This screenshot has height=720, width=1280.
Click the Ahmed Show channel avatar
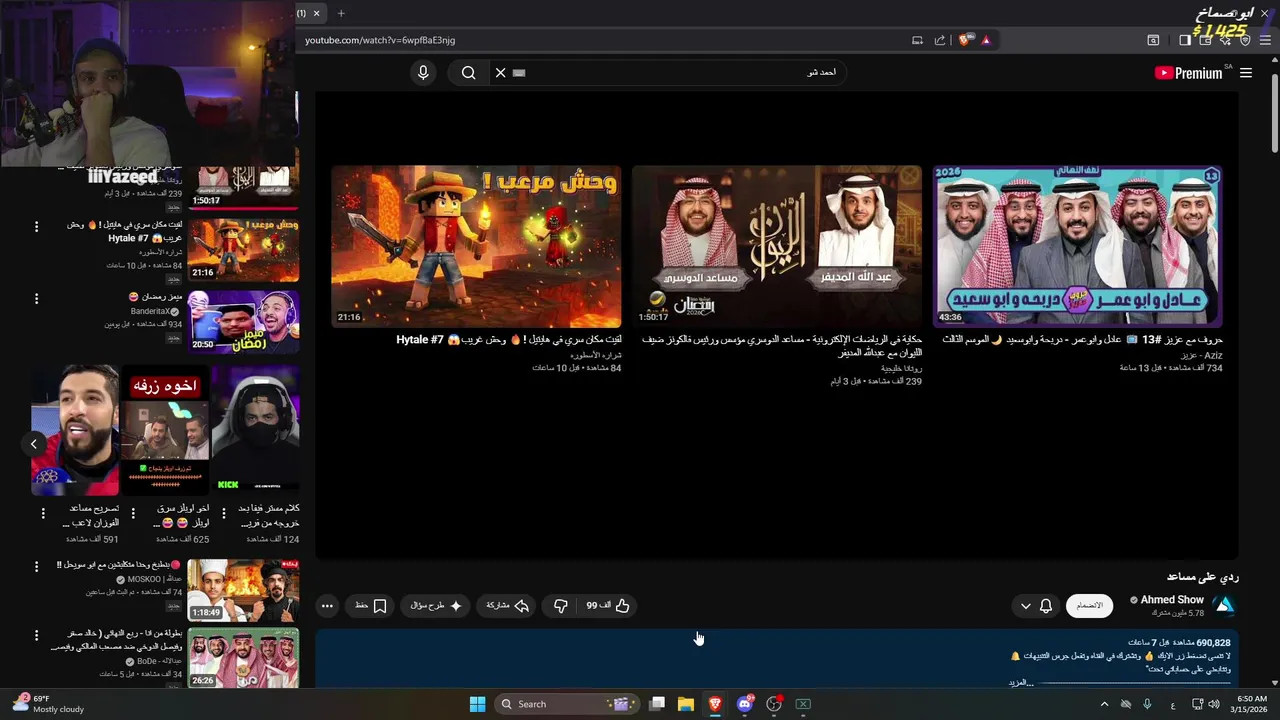1224,605
